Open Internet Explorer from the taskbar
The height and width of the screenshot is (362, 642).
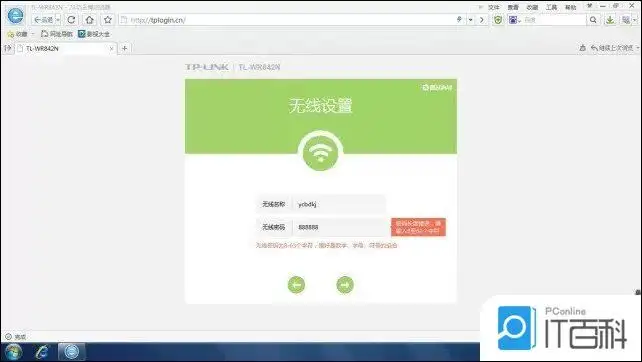pyautogui.click(x=42, y=352)
